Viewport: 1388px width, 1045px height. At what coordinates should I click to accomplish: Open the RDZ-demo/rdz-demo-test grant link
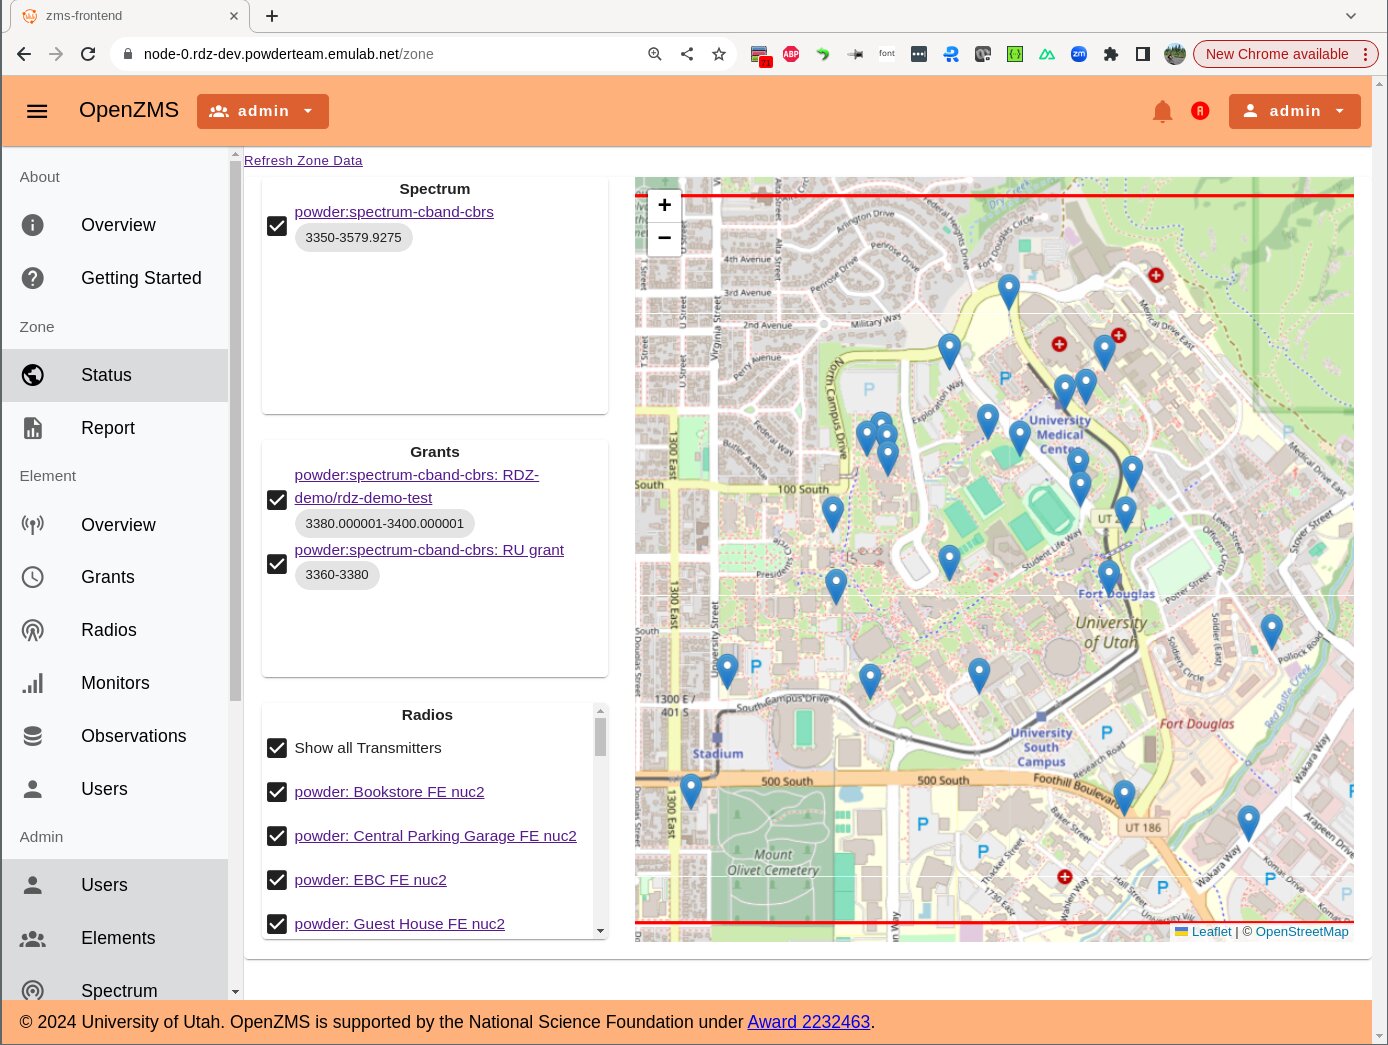click(x=417, y=486)
